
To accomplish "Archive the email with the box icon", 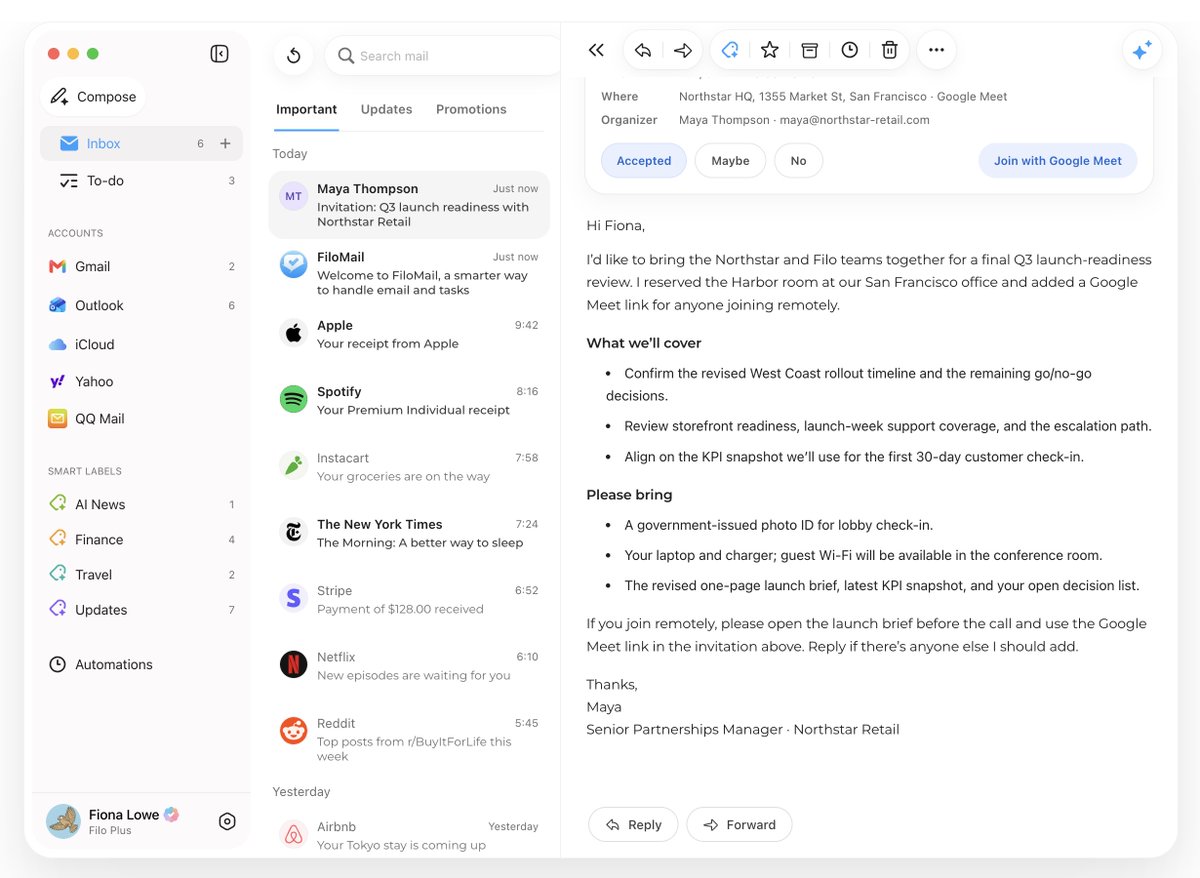I will 810,50.
